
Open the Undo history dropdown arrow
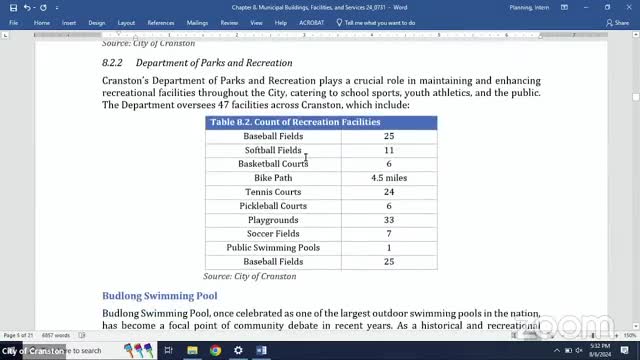tap(34, 8)
